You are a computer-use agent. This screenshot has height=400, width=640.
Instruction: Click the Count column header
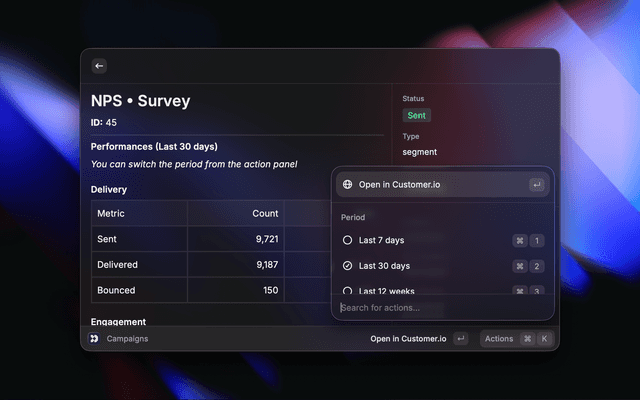pyautogui.click(x=264, y=213)
